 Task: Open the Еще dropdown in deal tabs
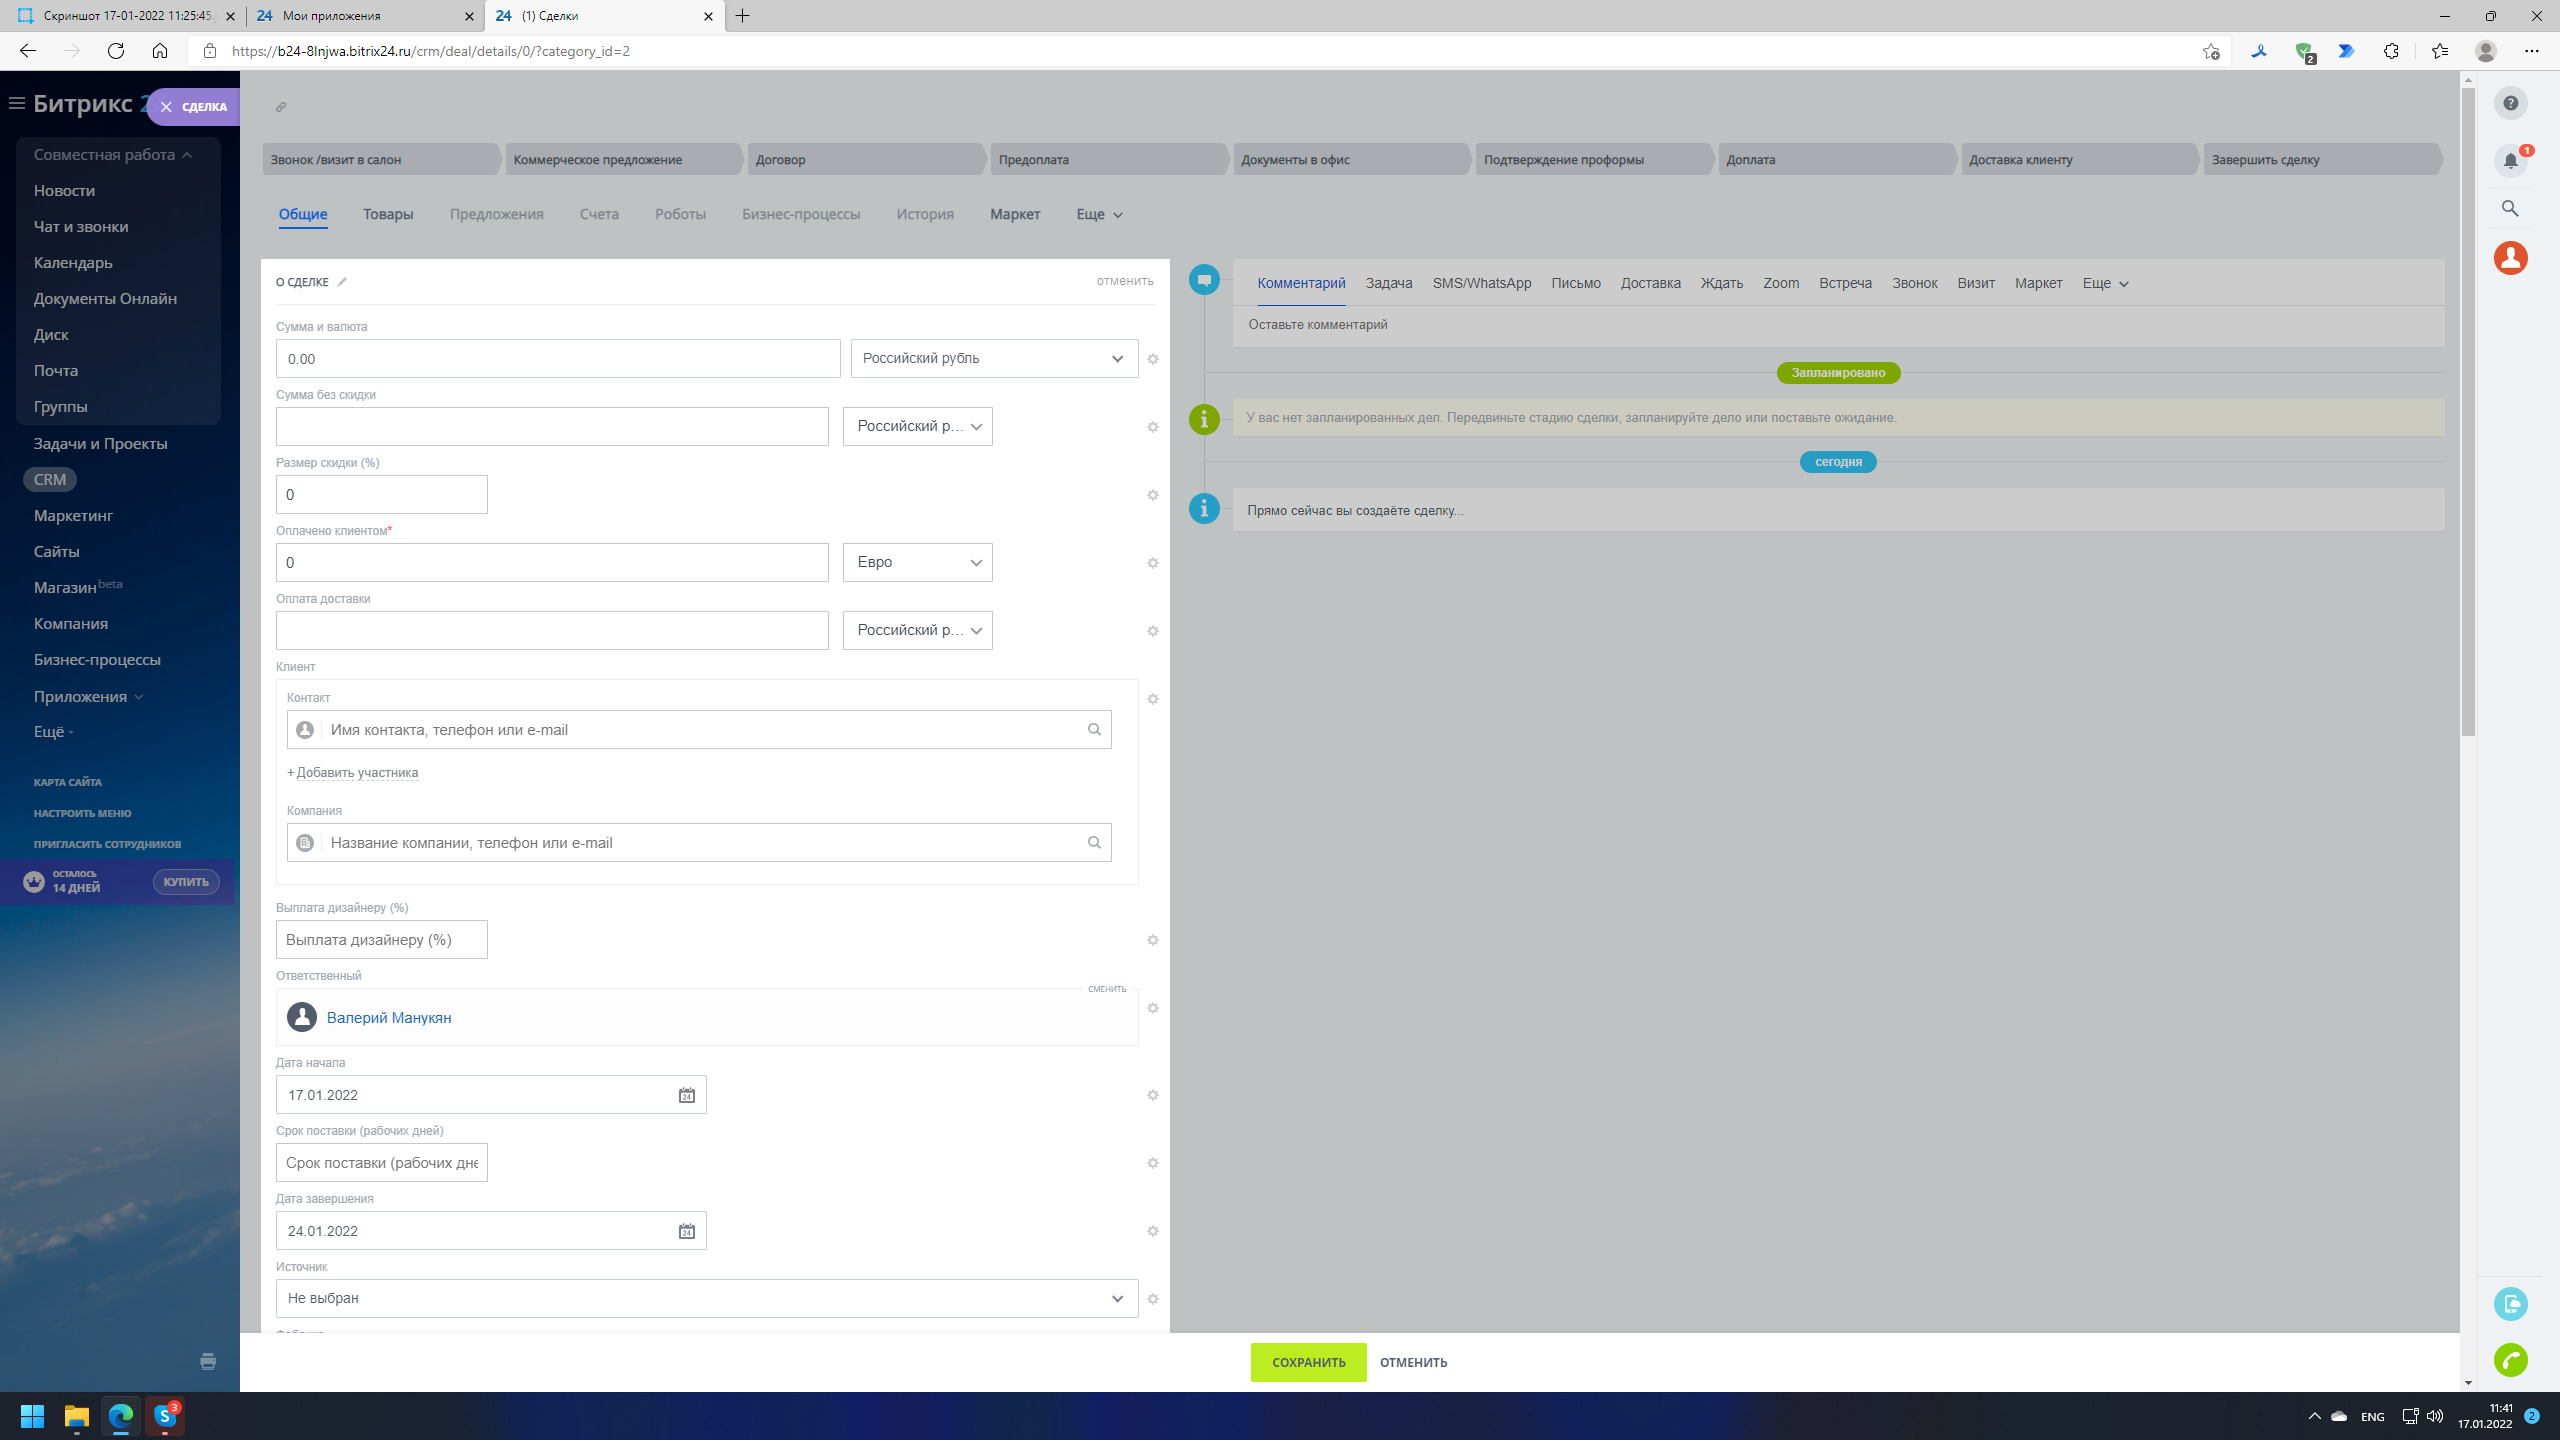1099,214
